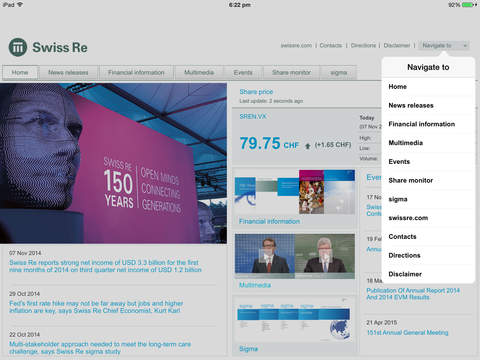Choose Directions in popover menu

tap(428, 255)
